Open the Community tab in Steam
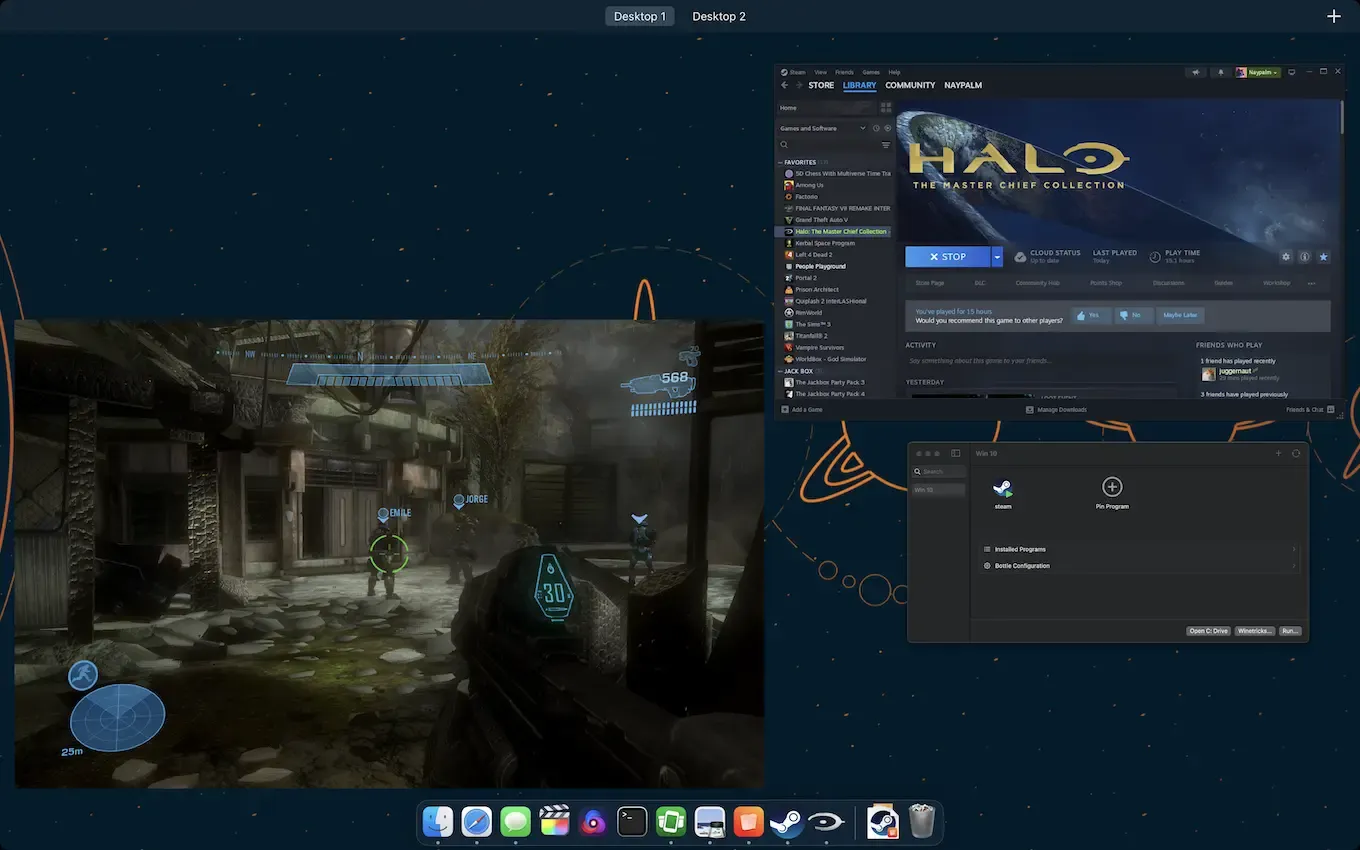 click(x=910, y=86)
